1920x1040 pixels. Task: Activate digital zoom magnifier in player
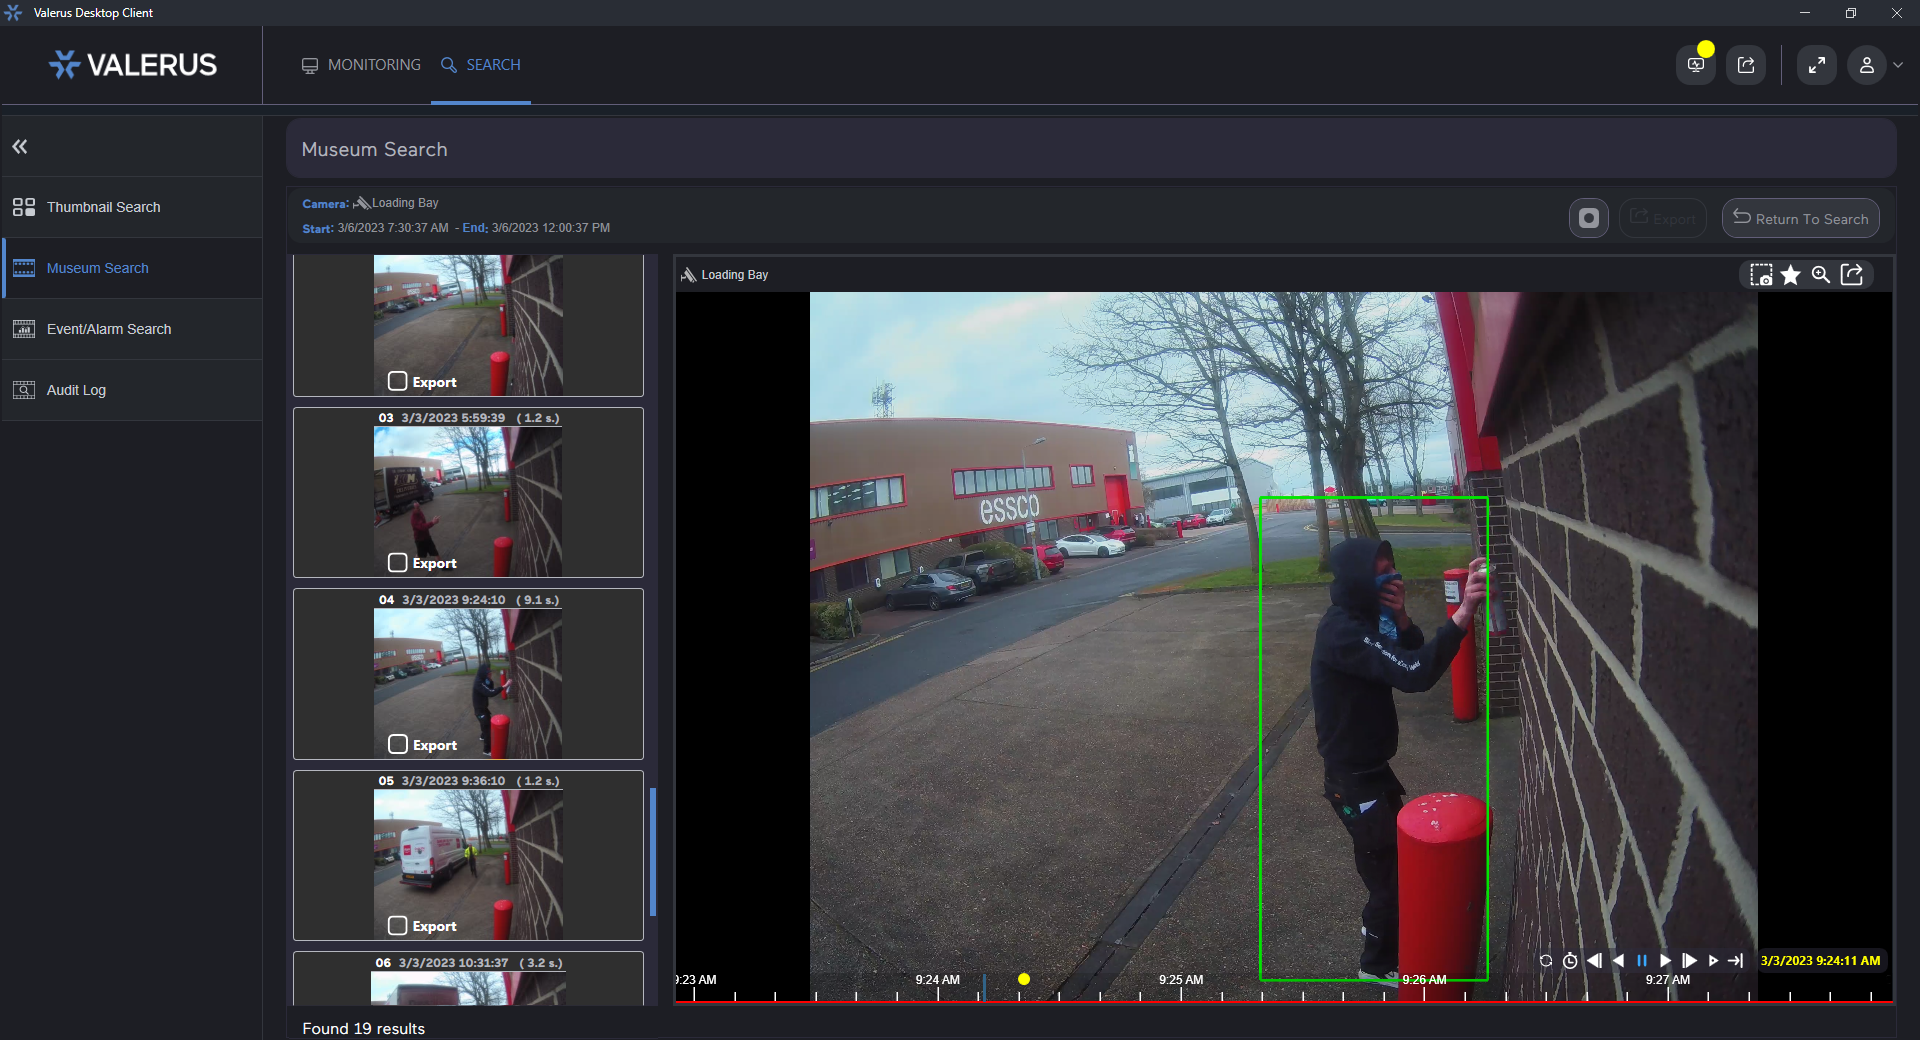(x=1821, y=275)
